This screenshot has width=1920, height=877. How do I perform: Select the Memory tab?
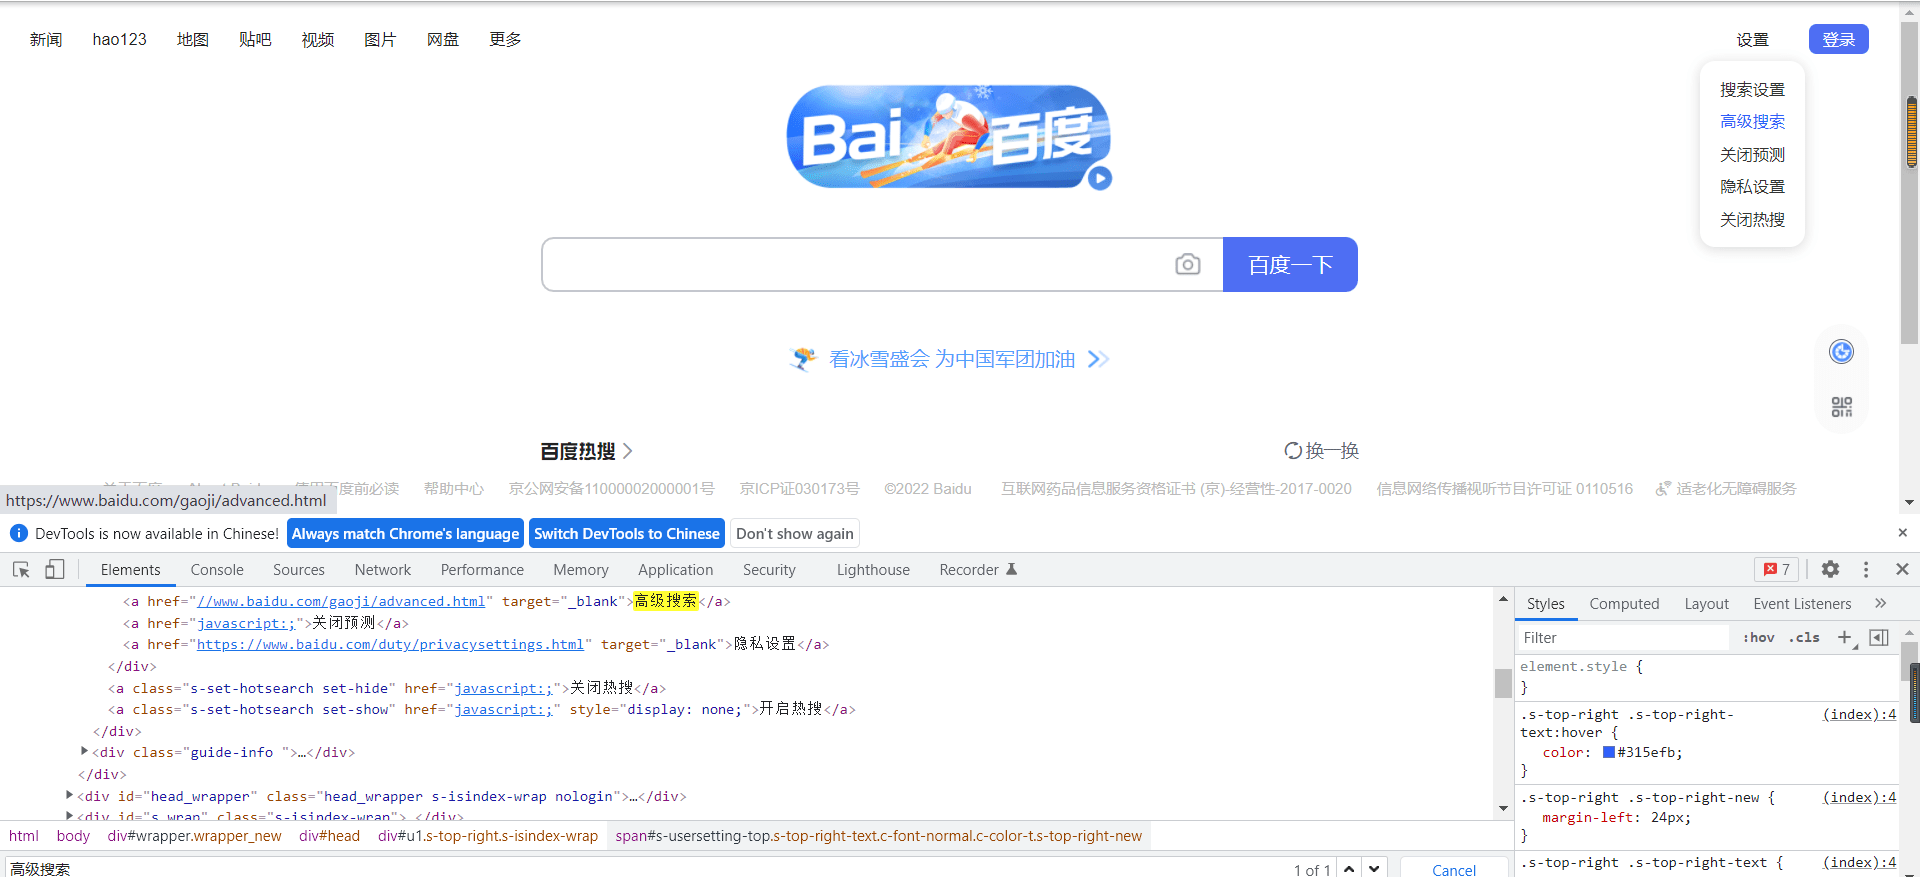(x=581, y=569)
